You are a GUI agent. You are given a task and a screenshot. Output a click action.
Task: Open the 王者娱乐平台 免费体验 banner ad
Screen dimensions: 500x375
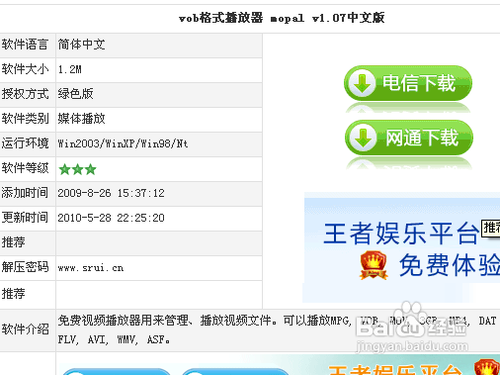tap(402, 248)
